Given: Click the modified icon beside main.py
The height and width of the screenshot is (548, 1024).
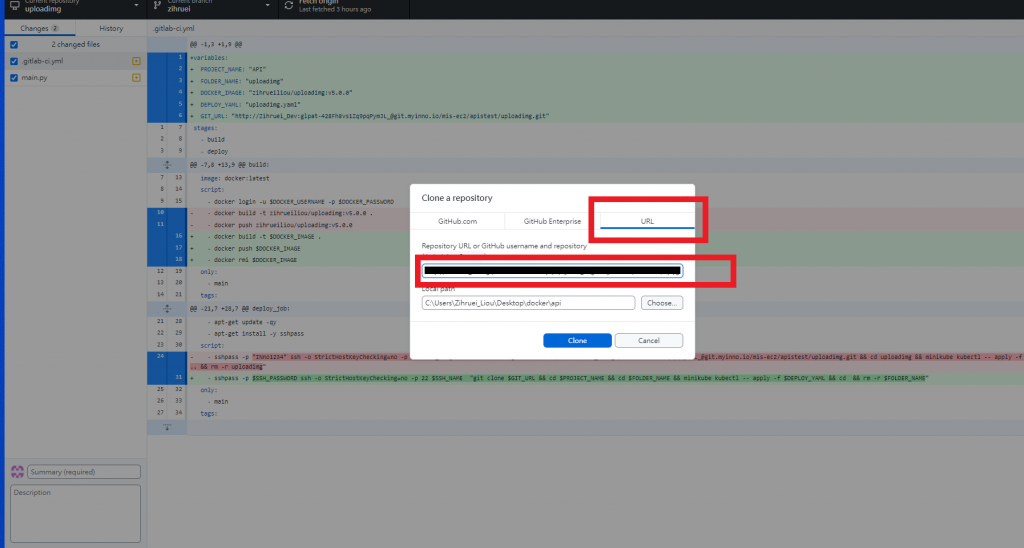Looking at the screenshot, I should click(136, 78).
